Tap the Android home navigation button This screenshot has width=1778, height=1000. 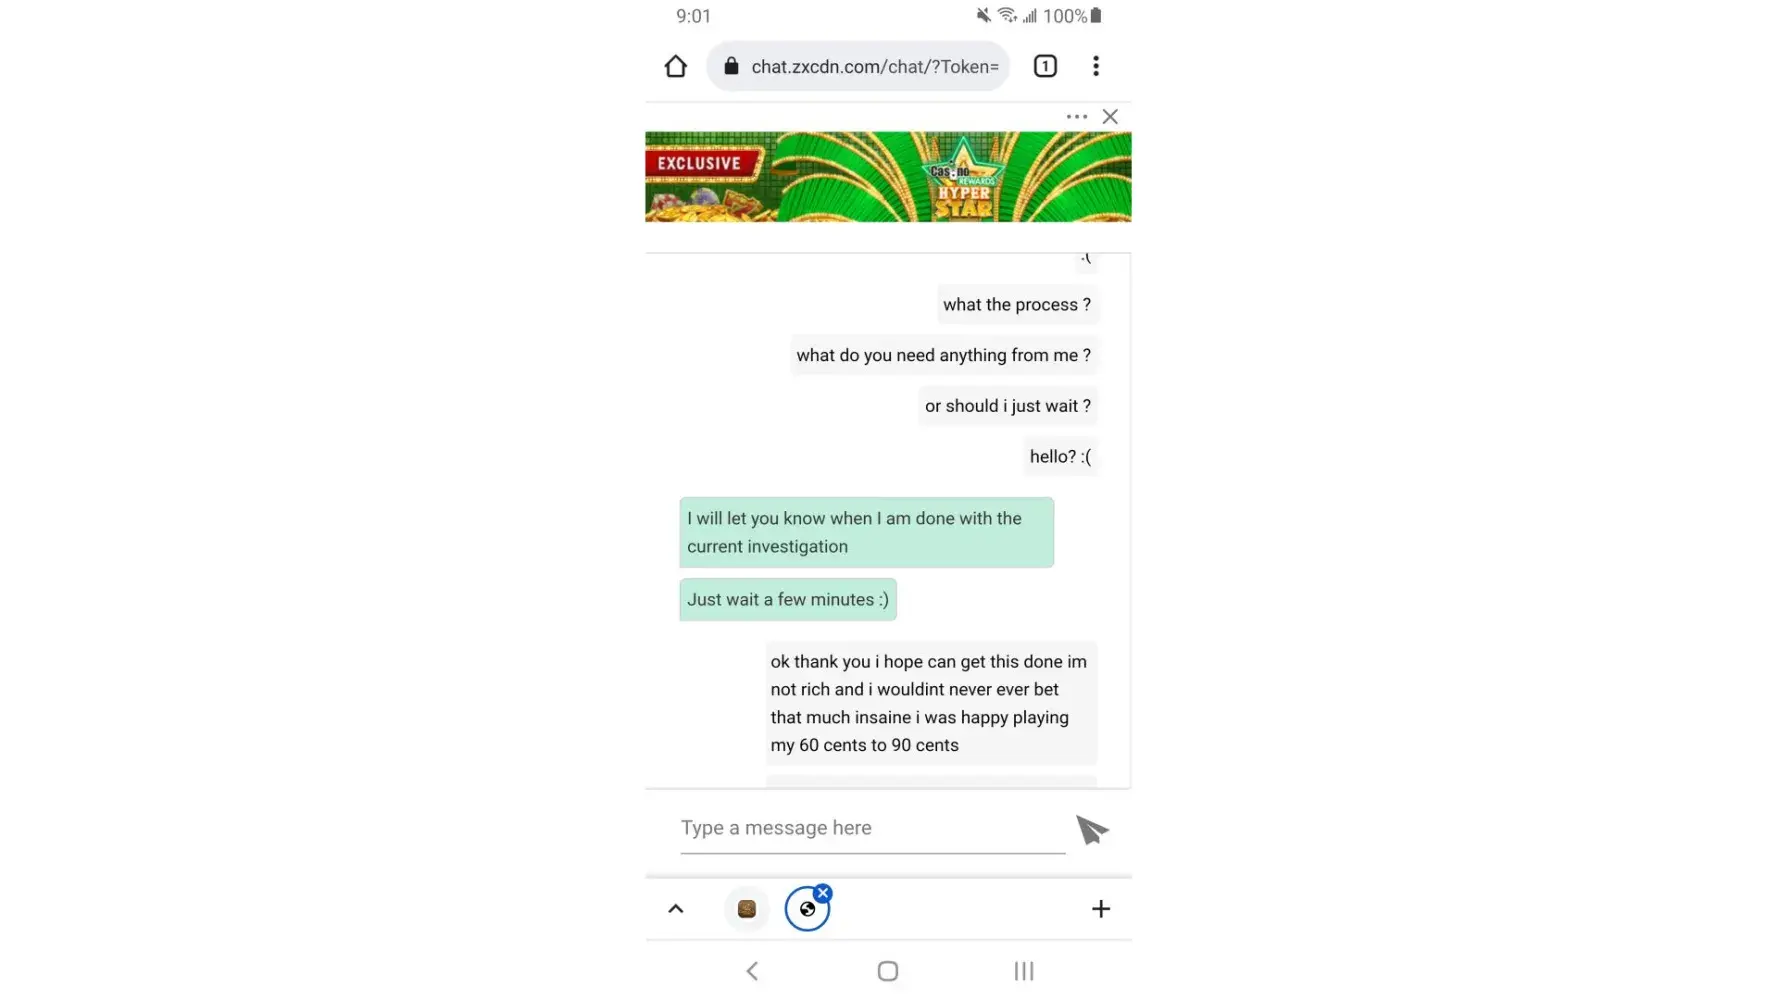888,971
